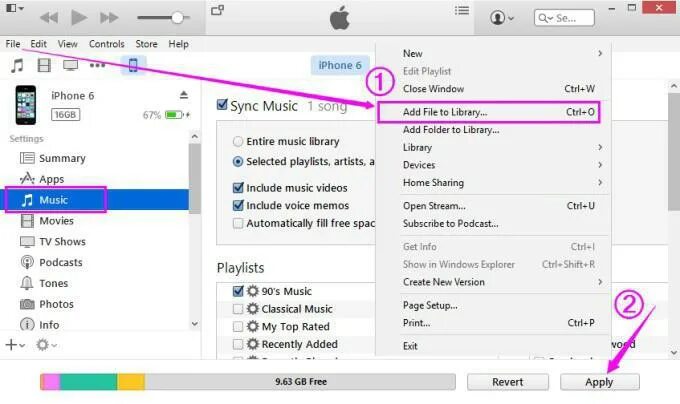Toggle the Sync Music checkbox
This screenshot has height=404, width=680.
tap(222, 105)
